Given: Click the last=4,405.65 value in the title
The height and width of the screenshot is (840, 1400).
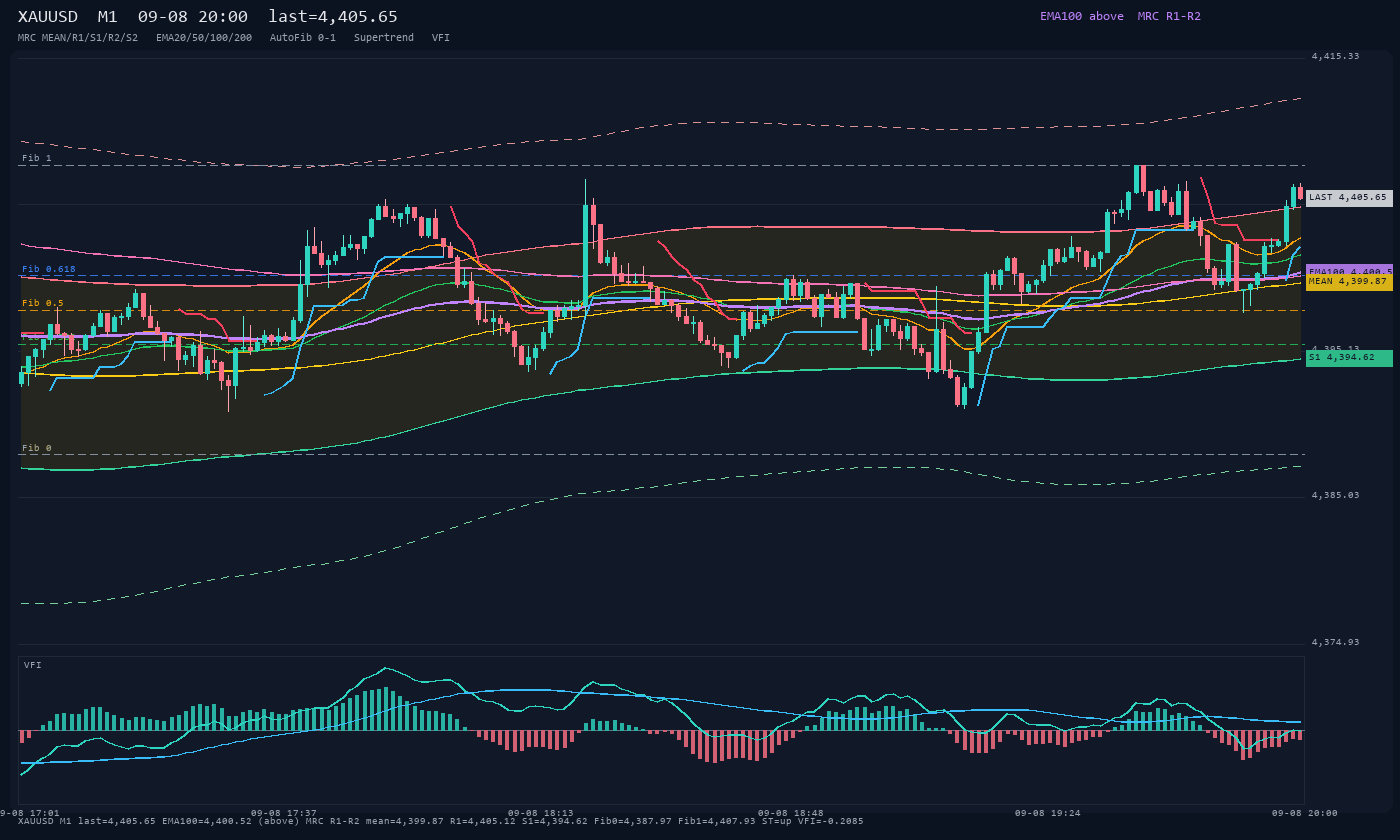Looking at the screenshot, I should tap(333, 17).
